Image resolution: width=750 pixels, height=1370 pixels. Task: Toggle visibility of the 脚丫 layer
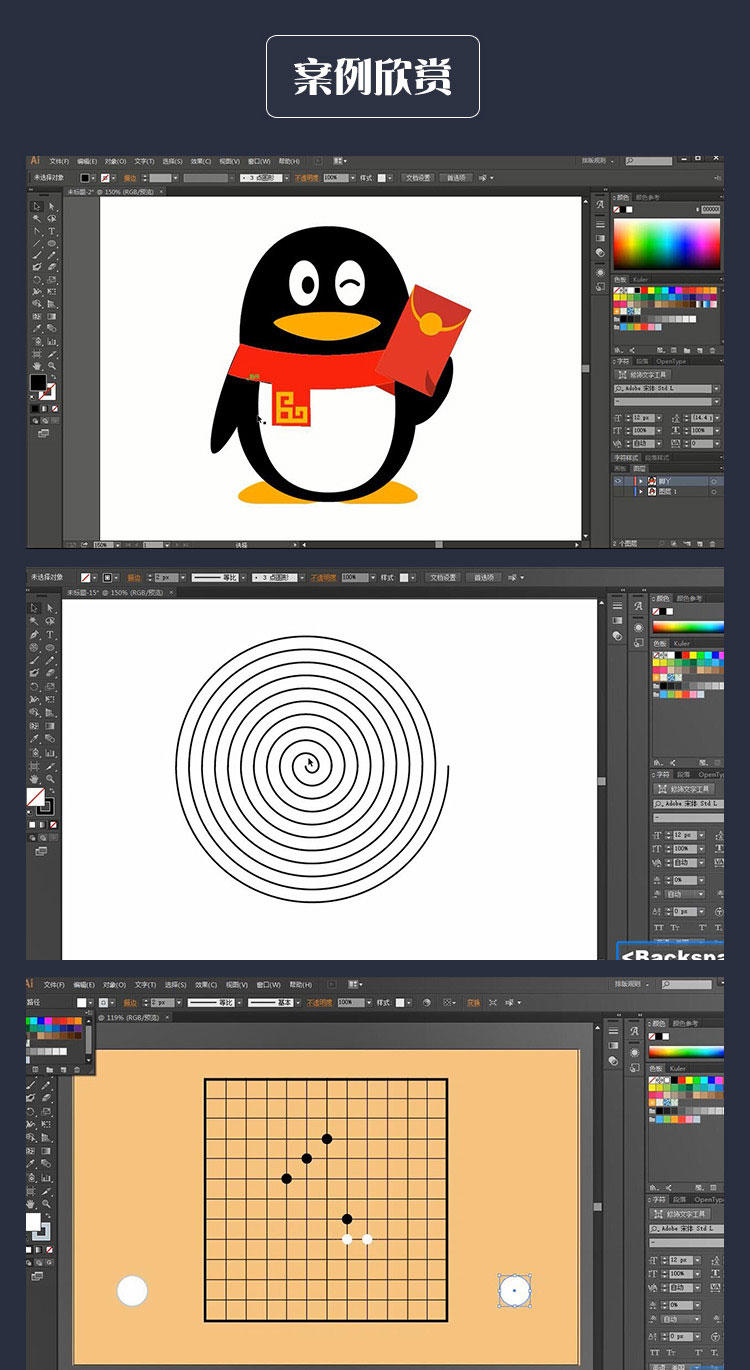pyautogui.click(x=618, y=481)
